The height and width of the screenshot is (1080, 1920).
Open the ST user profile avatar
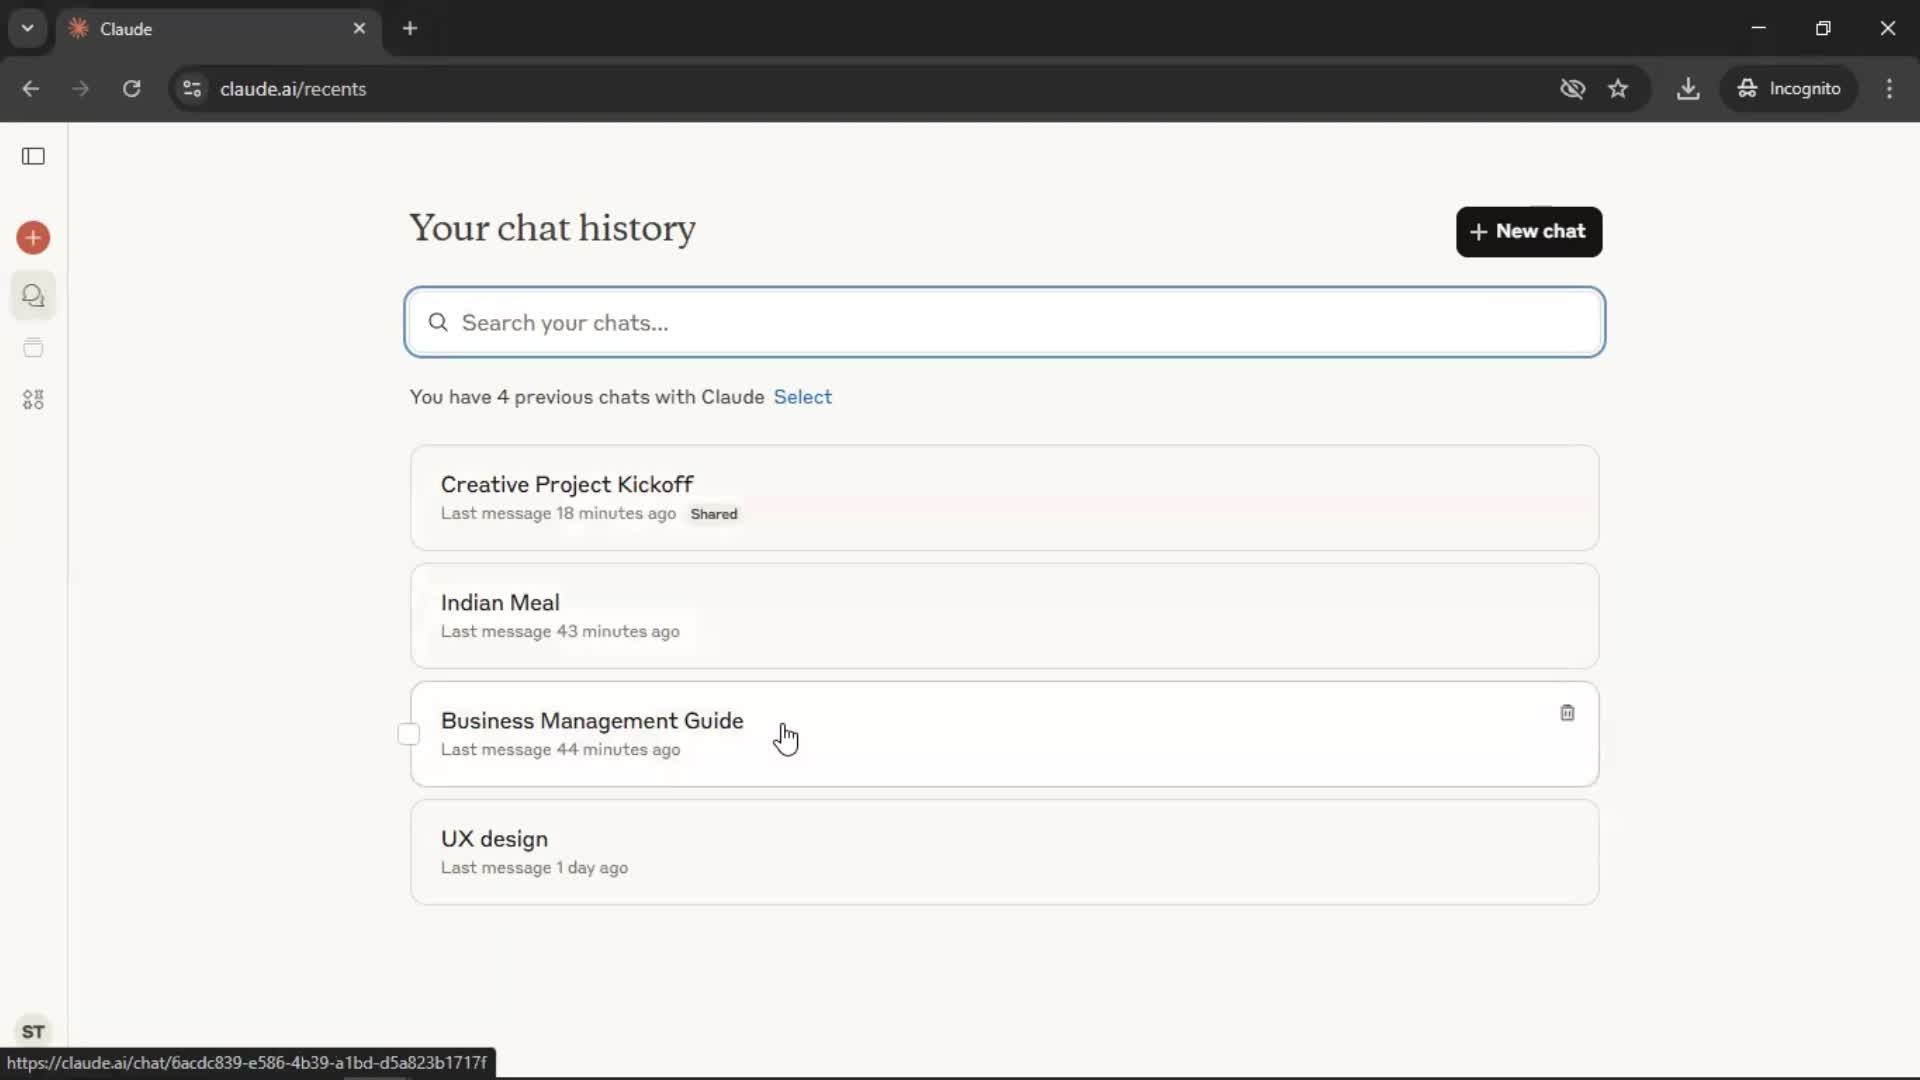pyautogui.click(x=33, y=1031)
